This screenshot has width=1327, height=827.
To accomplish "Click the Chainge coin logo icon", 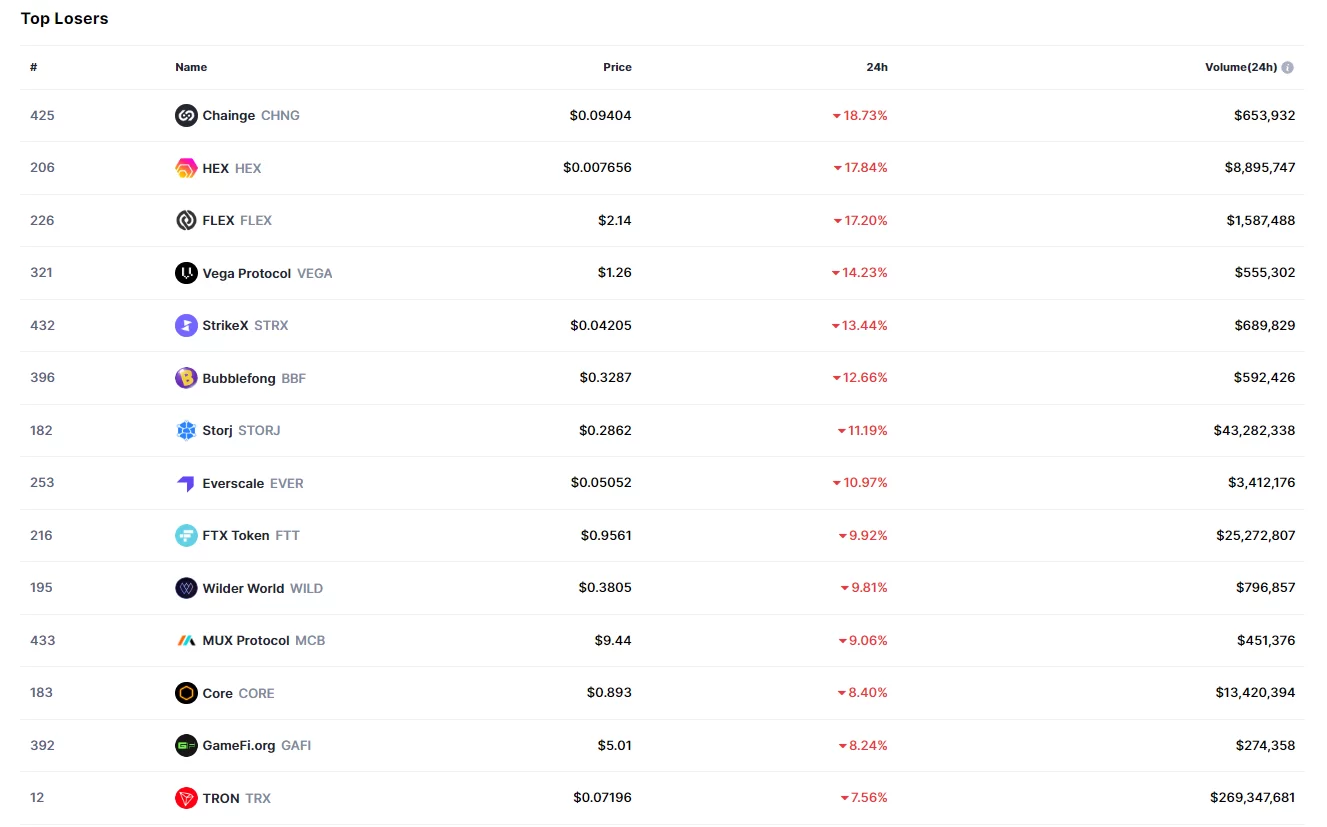I will tap(186, 116).
